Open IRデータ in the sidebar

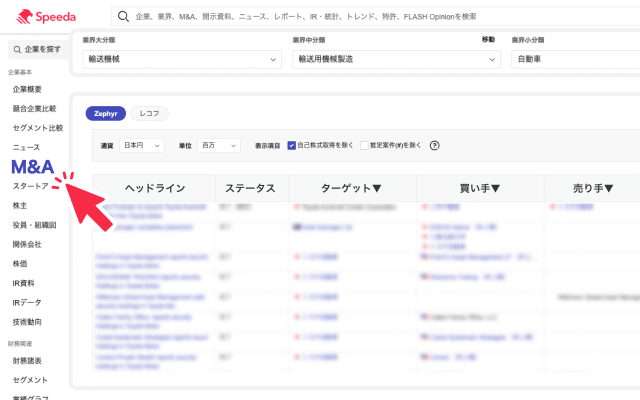pyautogui.click(x=27, y=302)
